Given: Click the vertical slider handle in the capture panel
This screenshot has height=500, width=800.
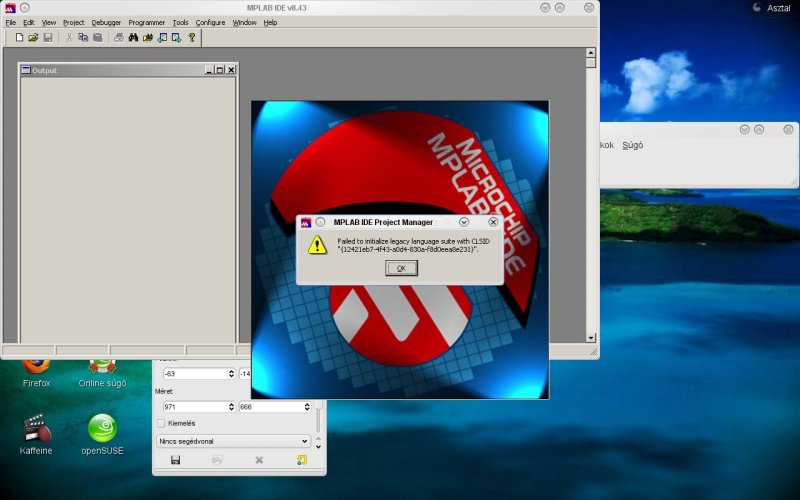Looking at the screenshot, I should point(318,405).
